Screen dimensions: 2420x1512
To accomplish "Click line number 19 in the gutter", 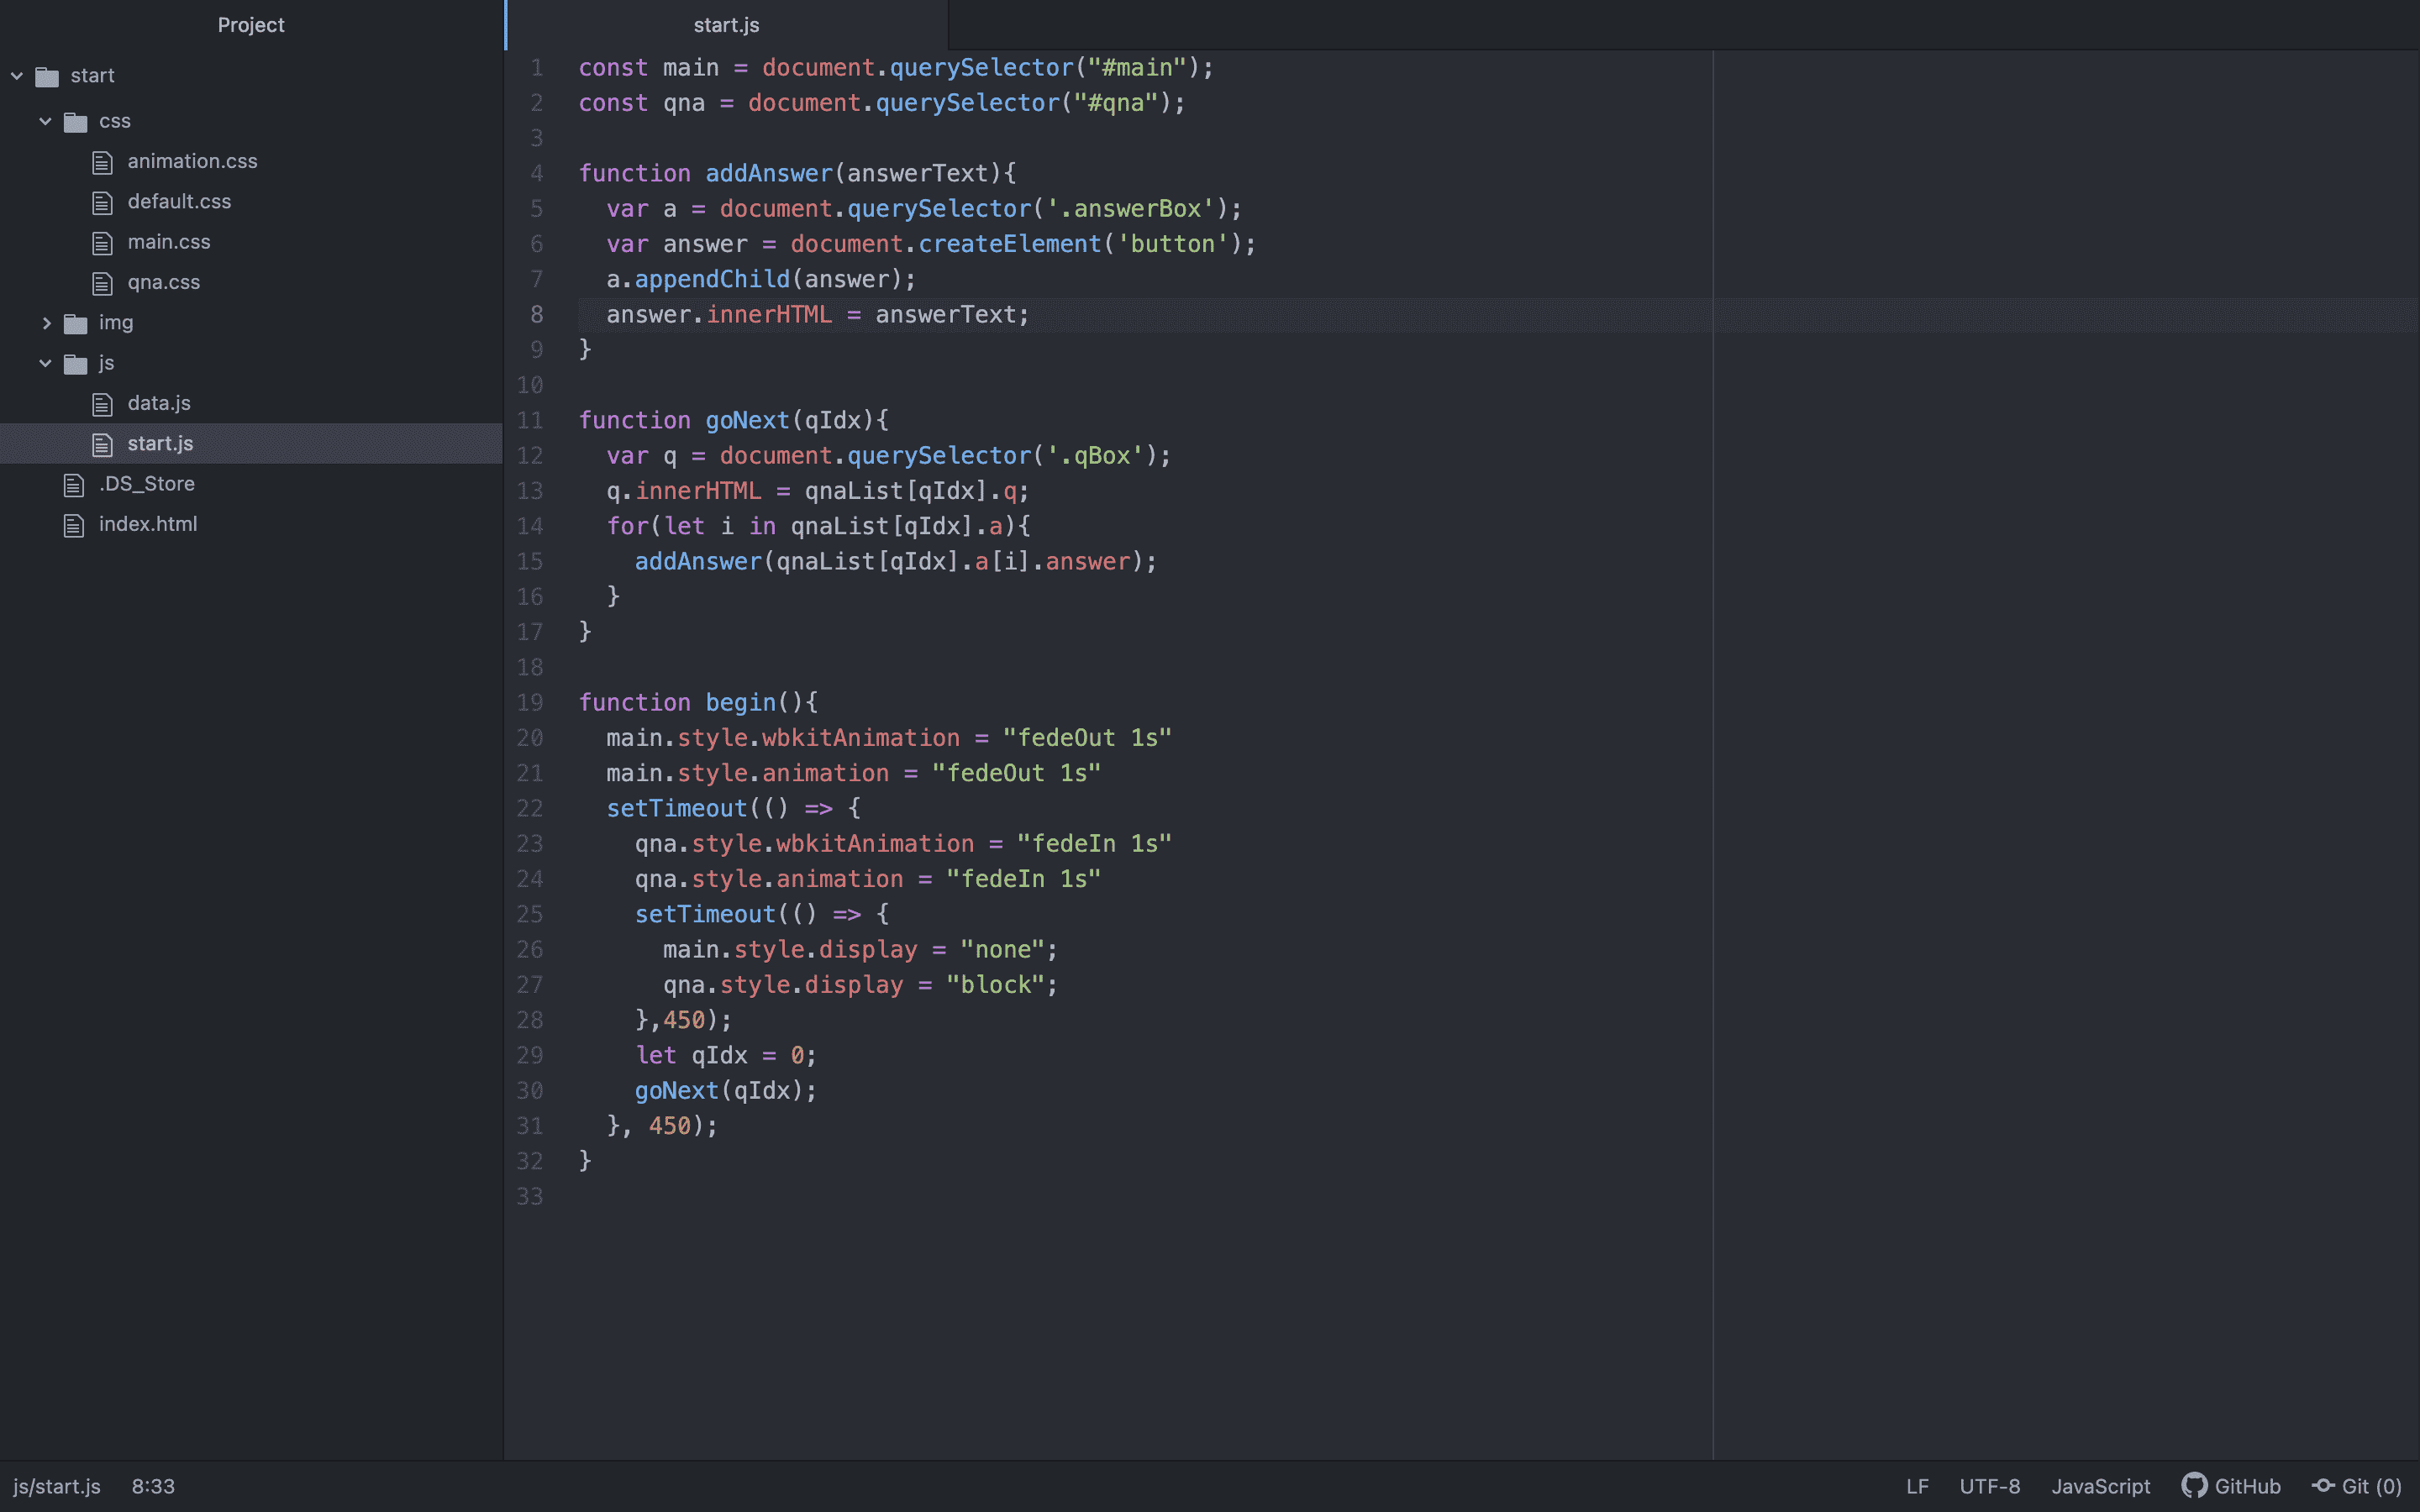I will (530, 702).
